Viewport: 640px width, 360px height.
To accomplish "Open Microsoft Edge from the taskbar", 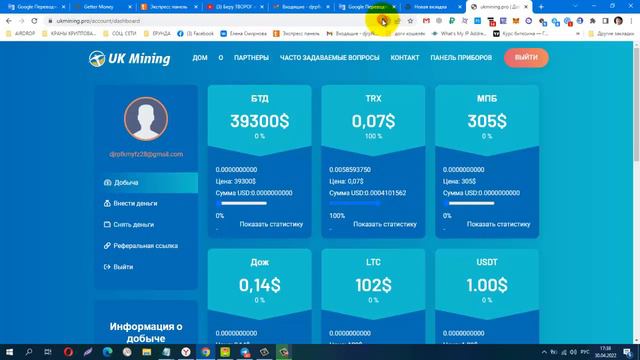I will click(x=107, y=352).
